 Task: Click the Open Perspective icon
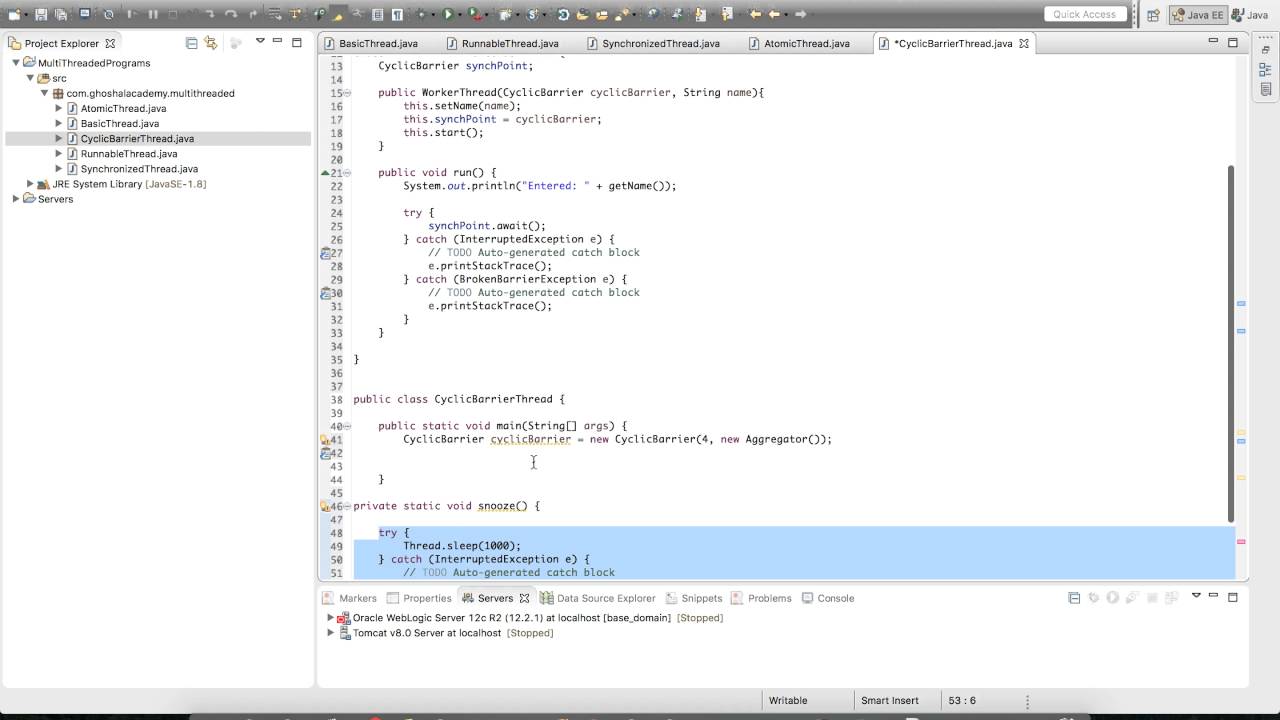click(1153, 15)
